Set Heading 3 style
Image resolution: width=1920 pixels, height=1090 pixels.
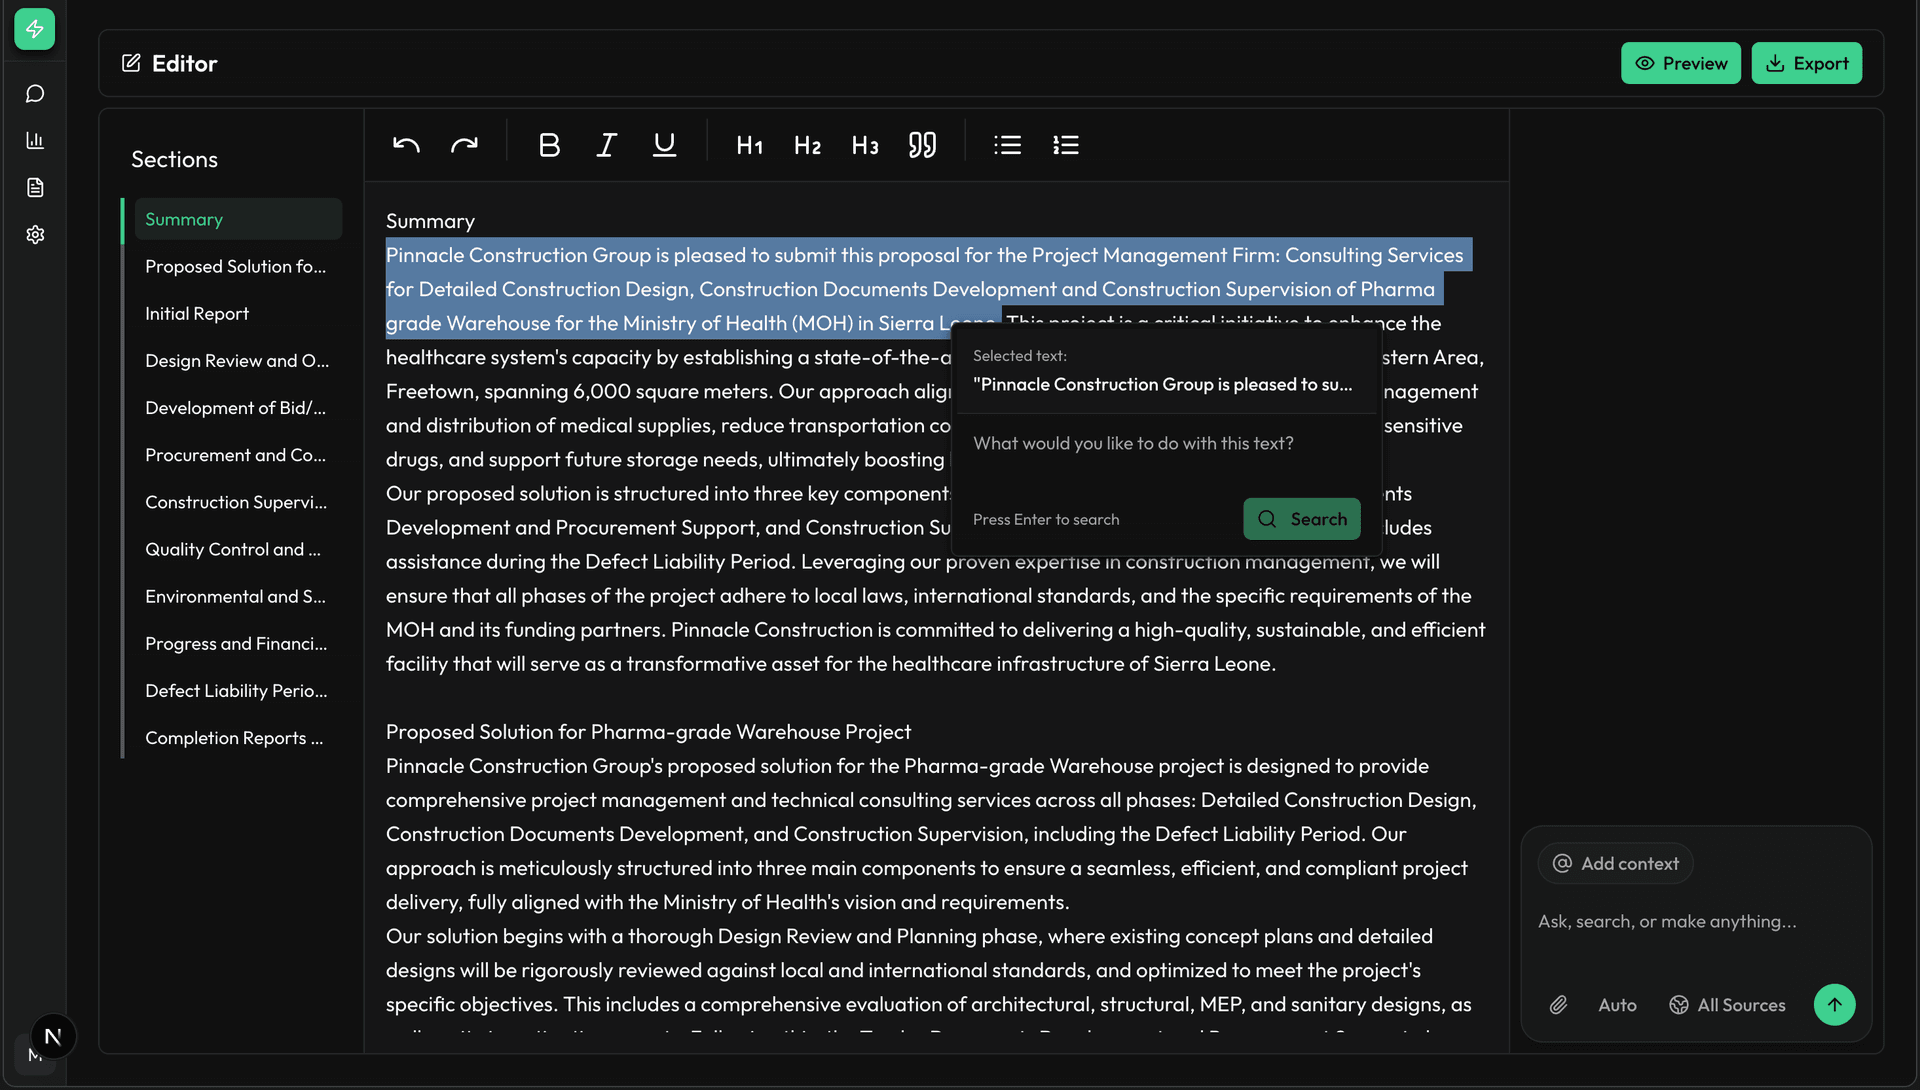tap(865, 146)
